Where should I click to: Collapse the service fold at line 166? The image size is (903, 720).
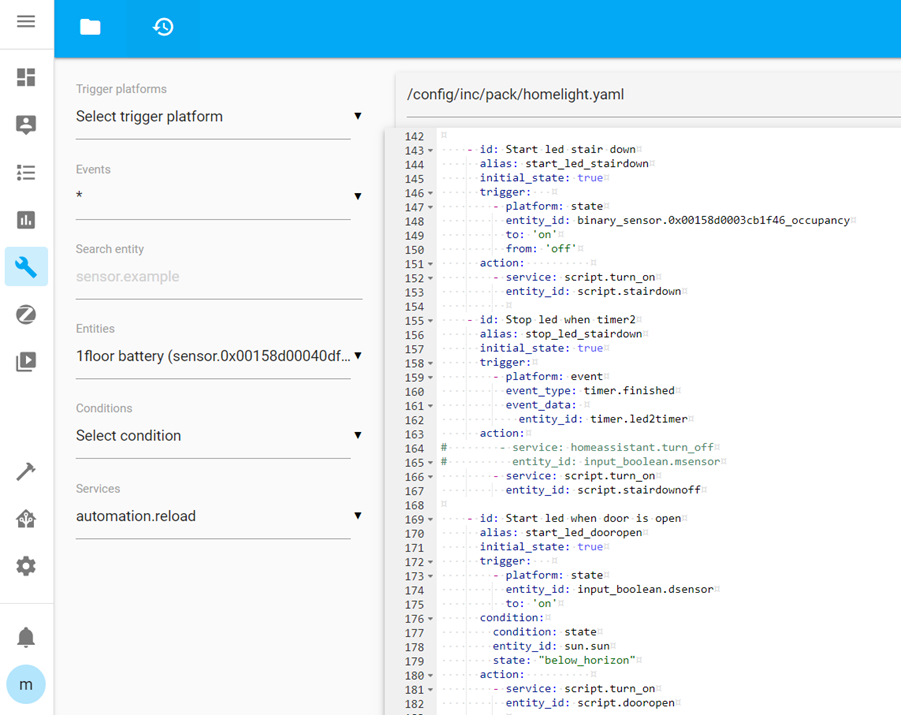point(430,478)
